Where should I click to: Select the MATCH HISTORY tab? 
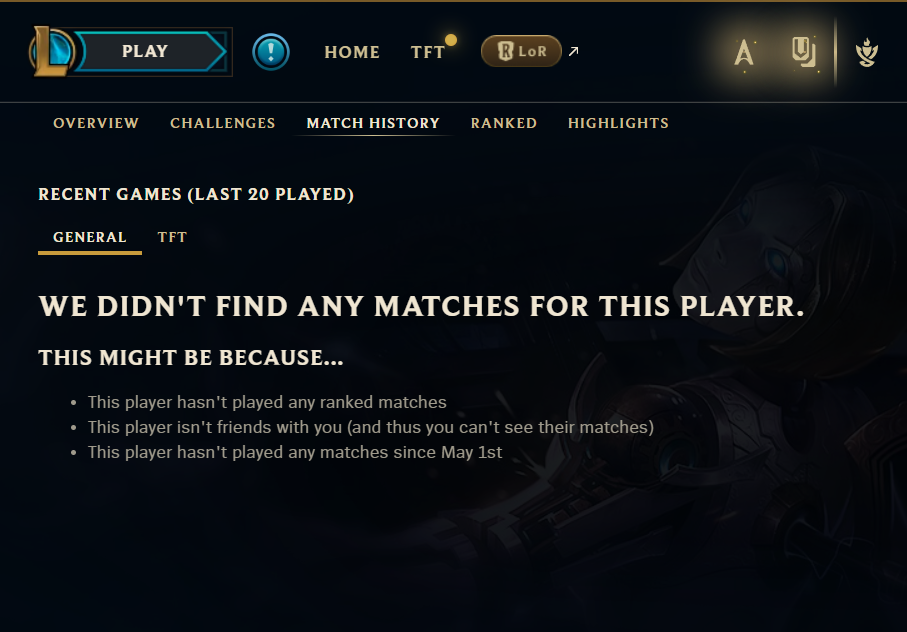(373, 123)
